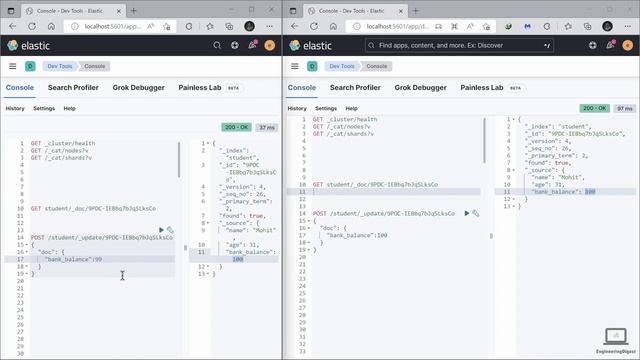This screenshot has height=360, width=640.
Task: Collapse line 15 block in left editor
Action: tap(27, 245)
